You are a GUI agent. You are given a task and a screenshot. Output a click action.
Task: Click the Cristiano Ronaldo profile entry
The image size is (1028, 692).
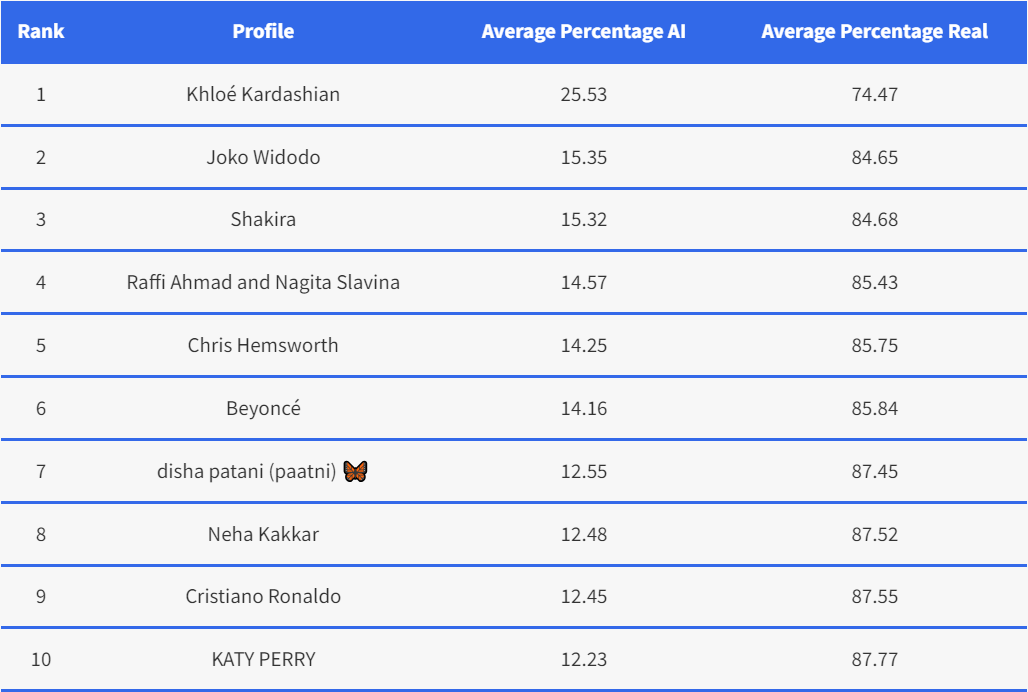[x=263, y=596]
